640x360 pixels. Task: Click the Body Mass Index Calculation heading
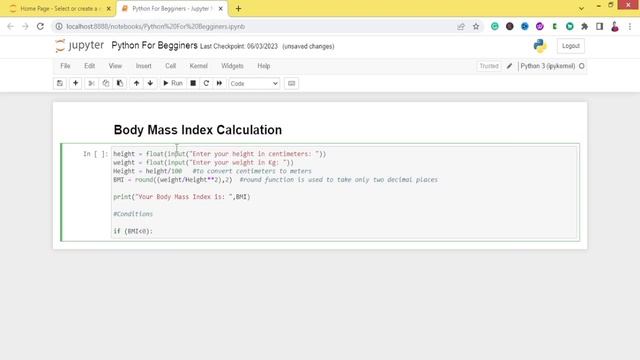198,130
